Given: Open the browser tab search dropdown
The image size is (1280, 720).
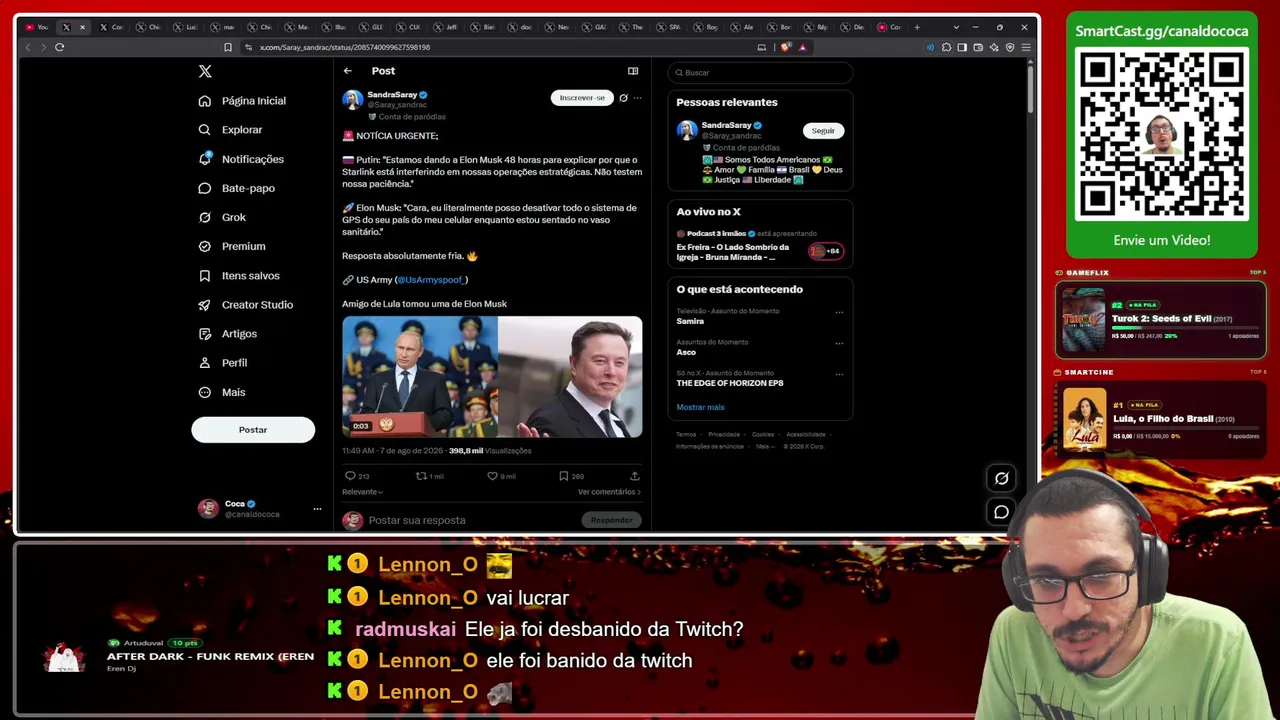Looking at the screenshot, I should pyautogui.click(x=956, y=27).
